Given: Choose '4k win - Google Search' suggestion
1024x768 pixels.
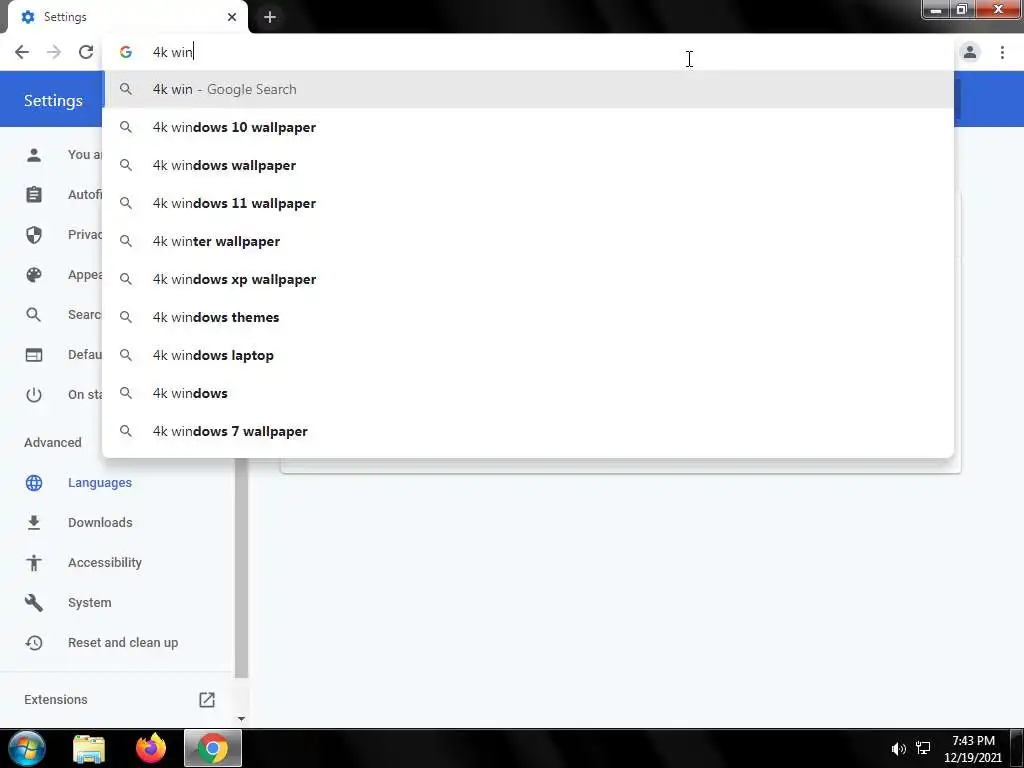Looking at the screenshot, I should (x=528, y=89).
